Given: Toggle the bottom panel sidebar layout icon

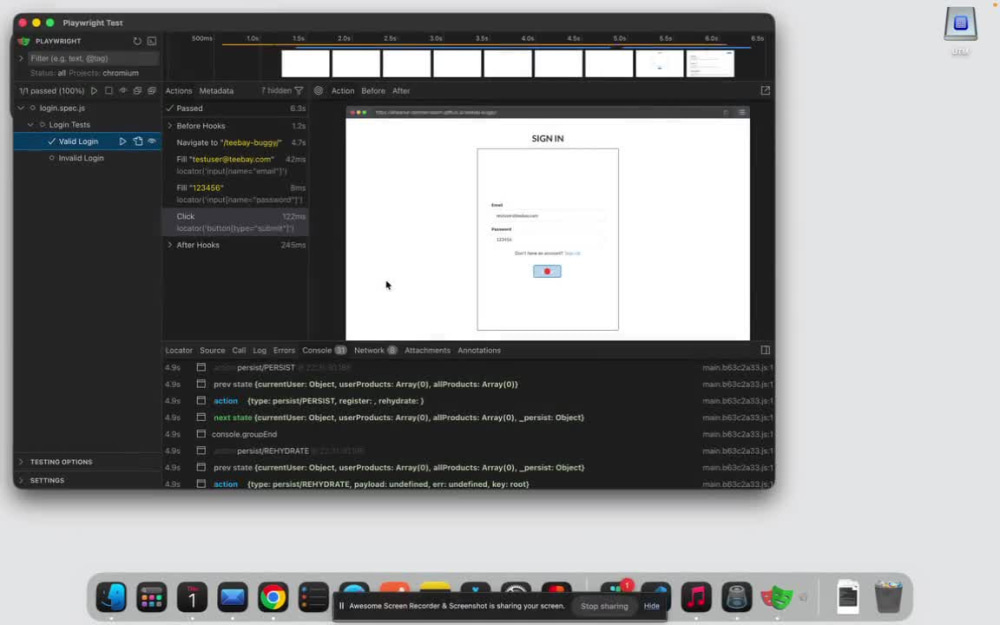Looking at the screenshot, I should 765,350.
